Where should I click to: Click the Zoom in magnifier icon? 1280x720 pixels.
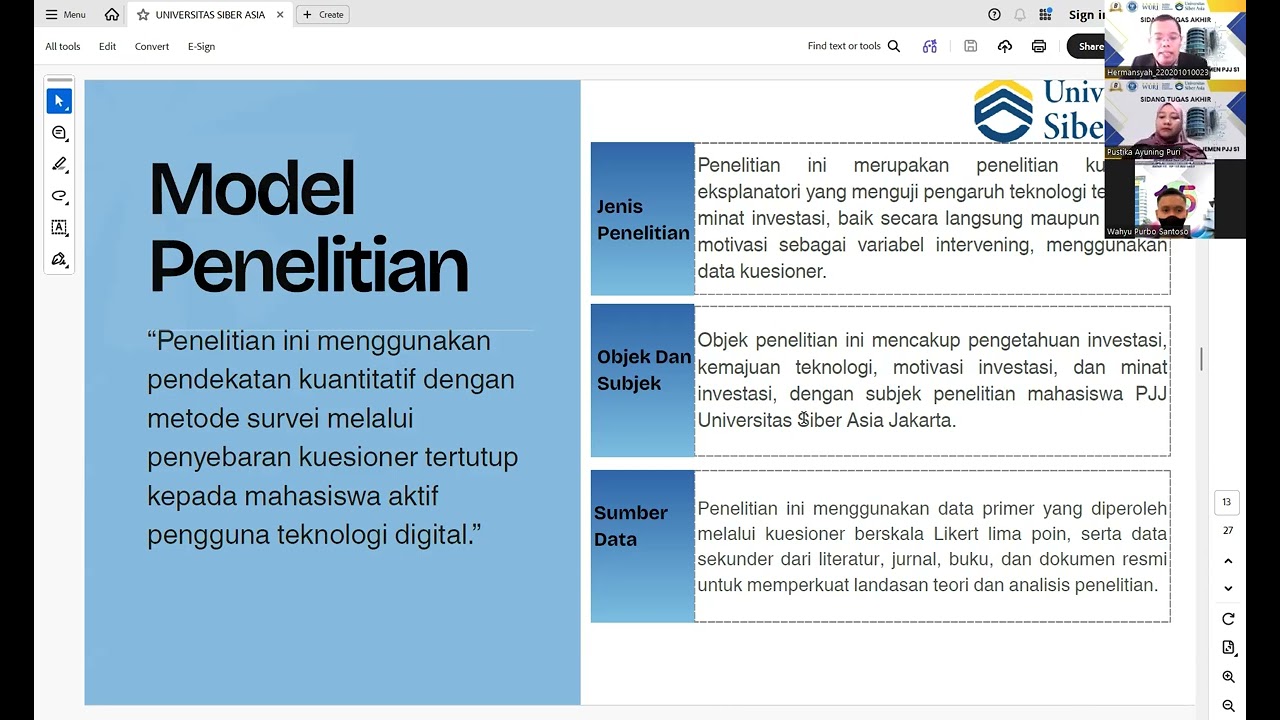tap(1228, 677)
